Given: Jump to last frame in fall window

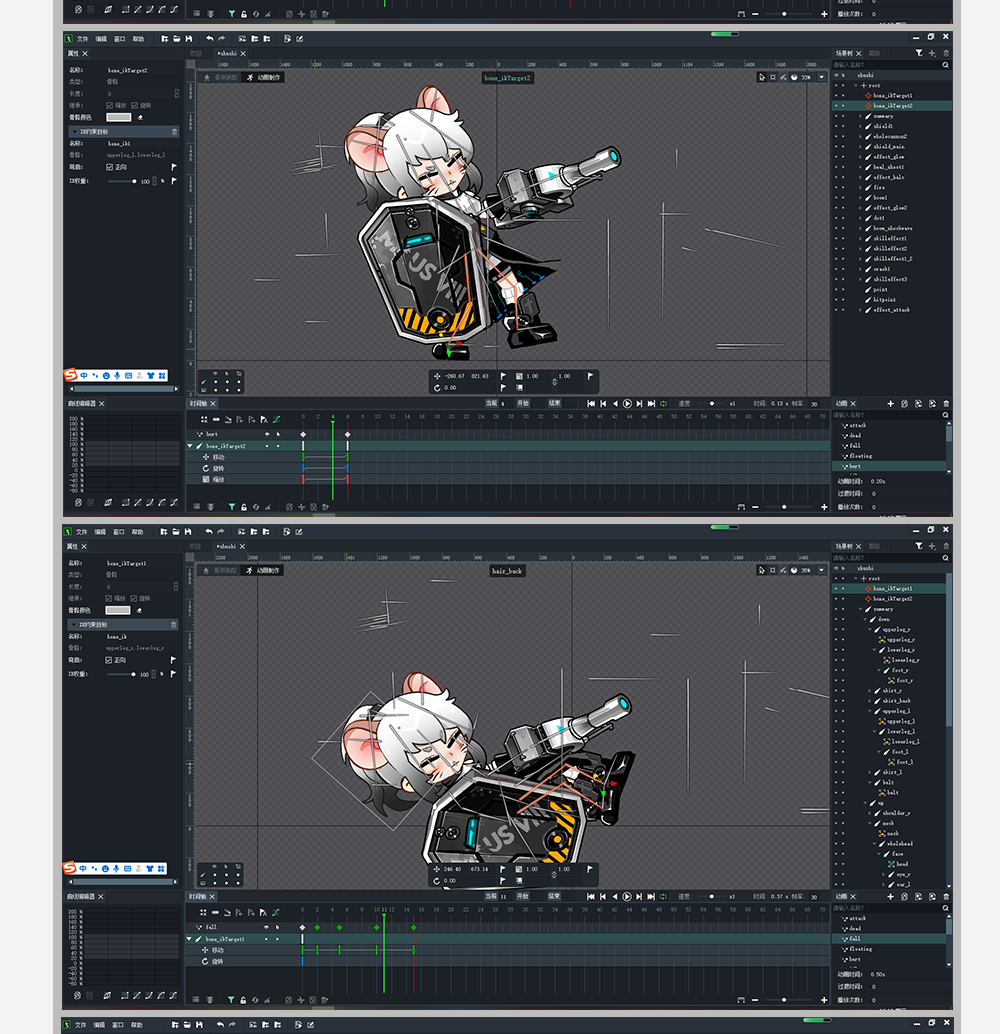Looking at the screenshot, I should pos(651,896).
